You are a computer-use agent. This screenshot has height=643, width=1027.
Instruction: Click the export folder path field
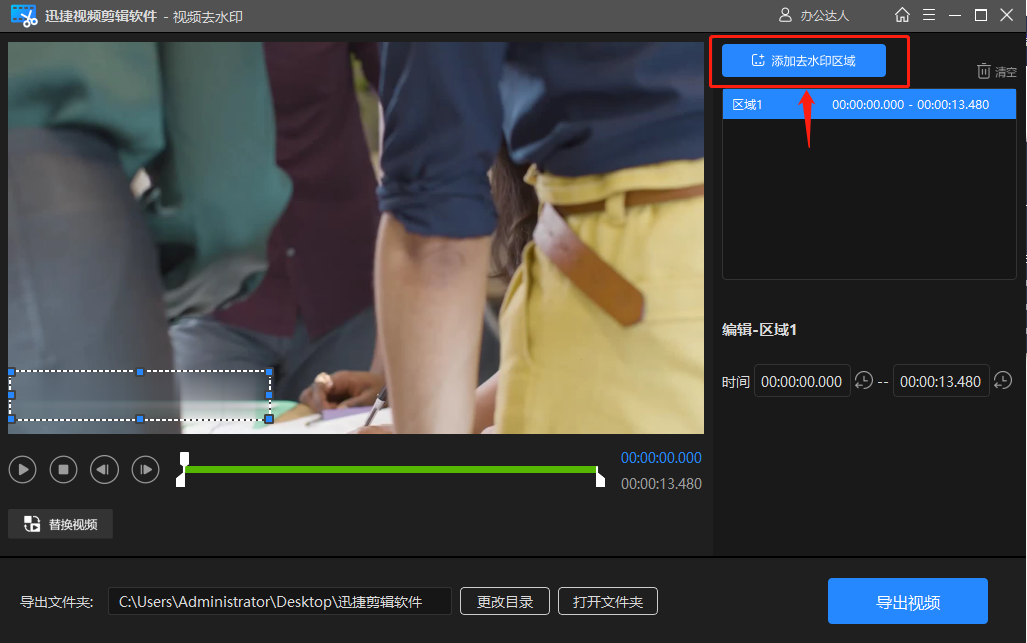coord(280,601)
